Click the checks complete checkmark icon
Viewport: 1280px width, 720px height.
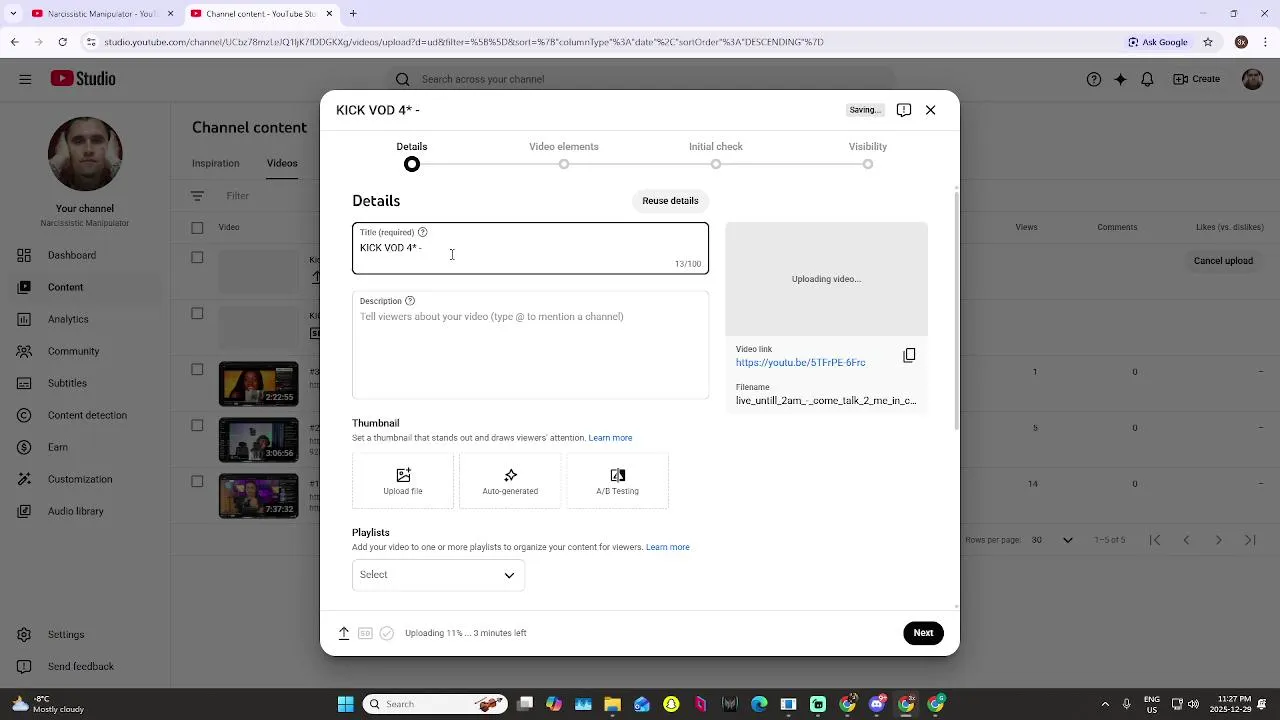tap(387, 633)
